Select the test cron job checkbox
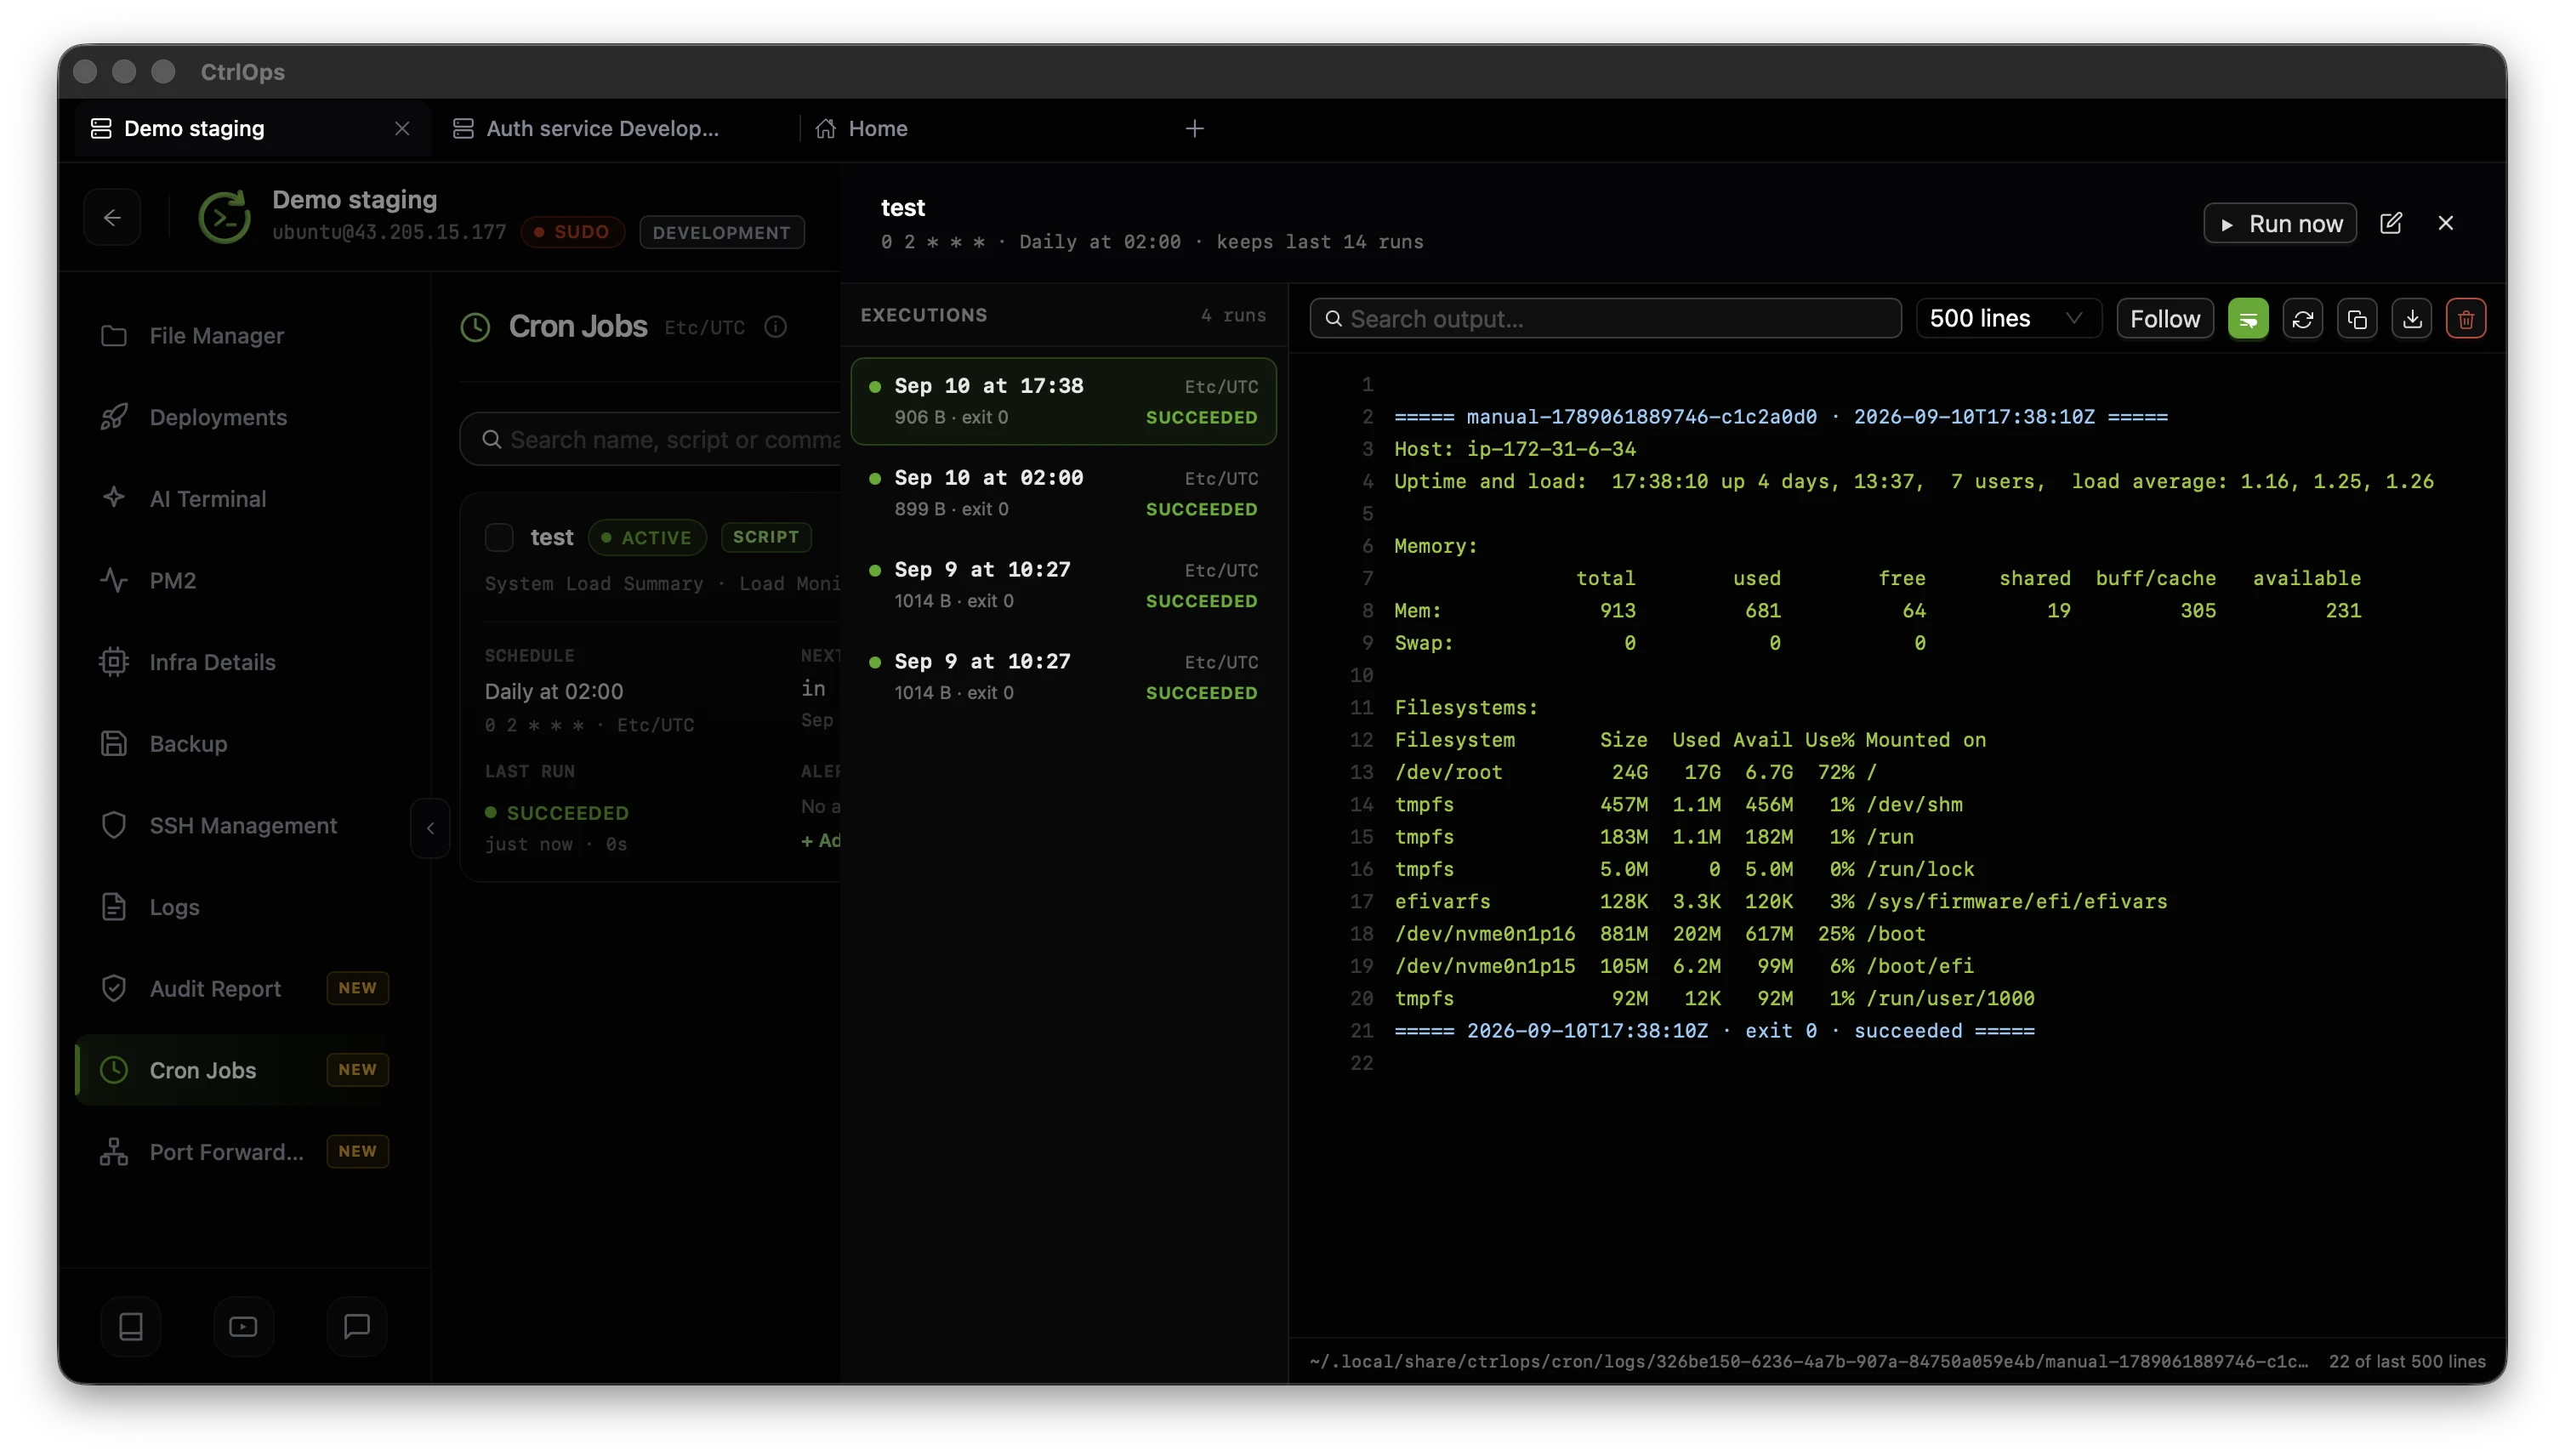The width and height of the screenshot is (2565, 1456). coord(499,537)
